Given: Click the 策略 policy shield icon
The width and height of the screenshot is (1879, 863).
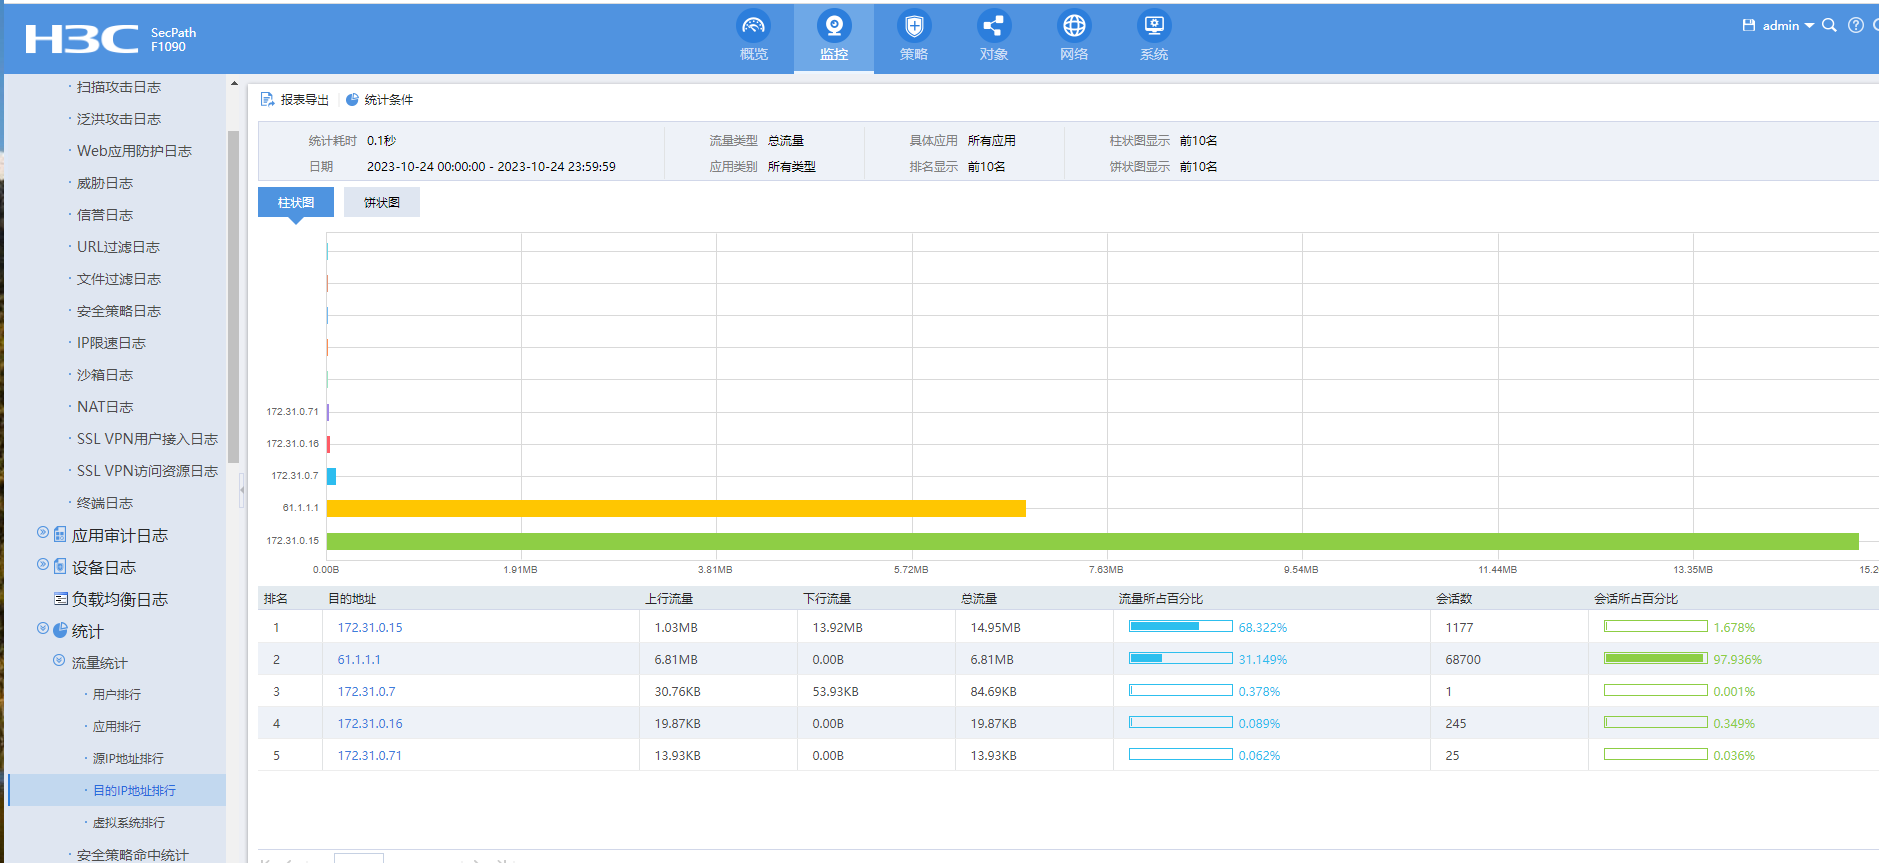Looking at the screenshot, I should (x=913, y=27).
